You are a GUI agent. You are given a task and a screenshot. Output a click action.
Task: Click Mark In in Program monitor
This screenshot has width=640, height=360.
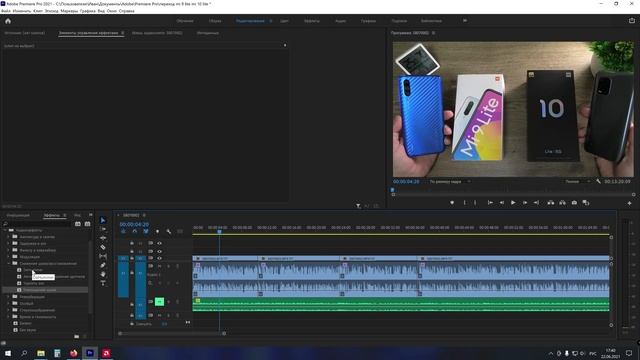pos(464,202)
